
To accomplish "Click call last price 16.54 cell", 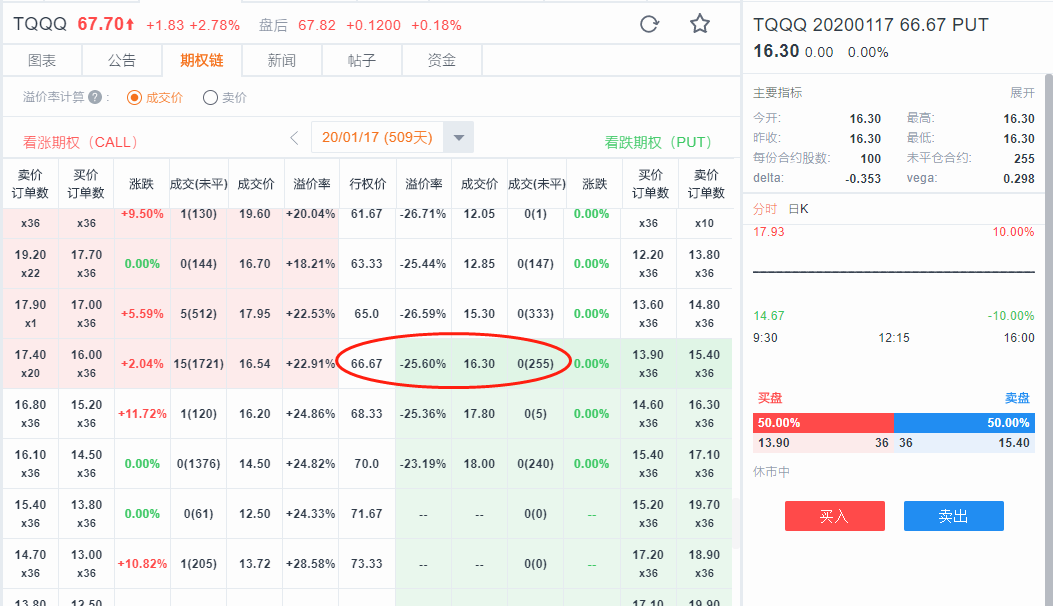I will (x=255, y=363).
